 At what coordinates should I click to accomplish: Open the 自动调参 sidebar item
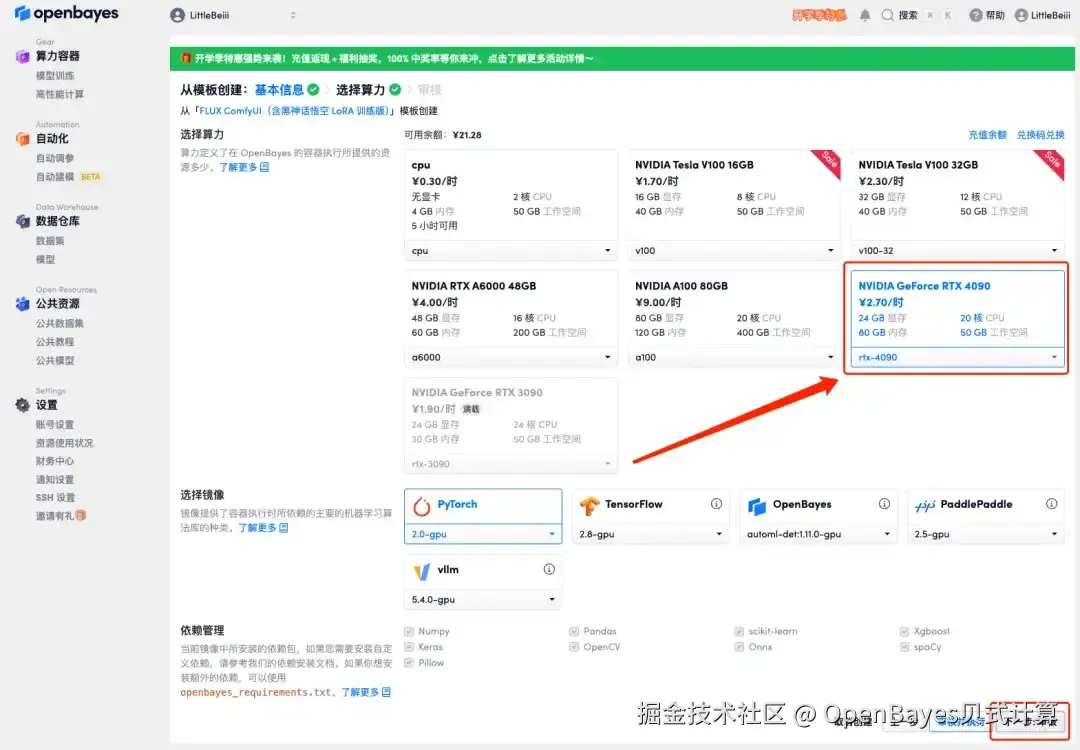point(55,158)
